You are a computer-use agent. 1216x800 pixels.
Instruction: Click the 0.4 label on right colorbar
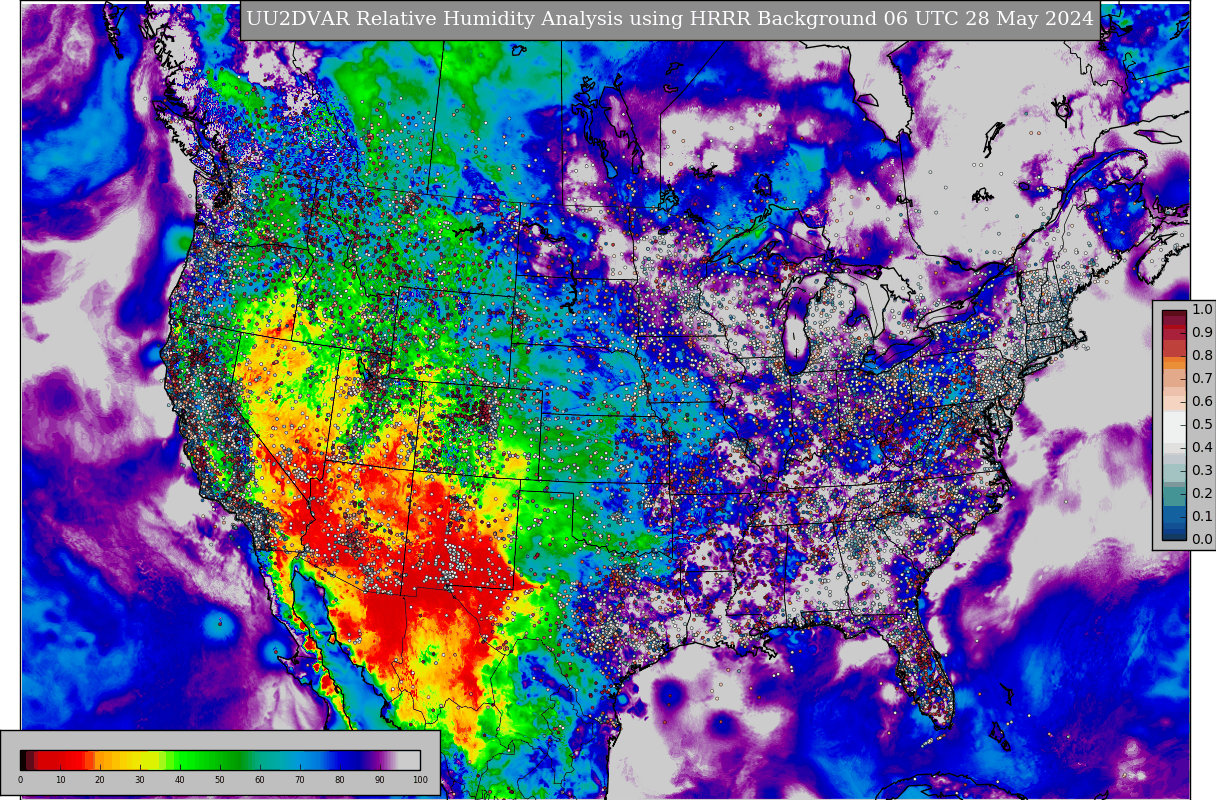[1202, 448]
